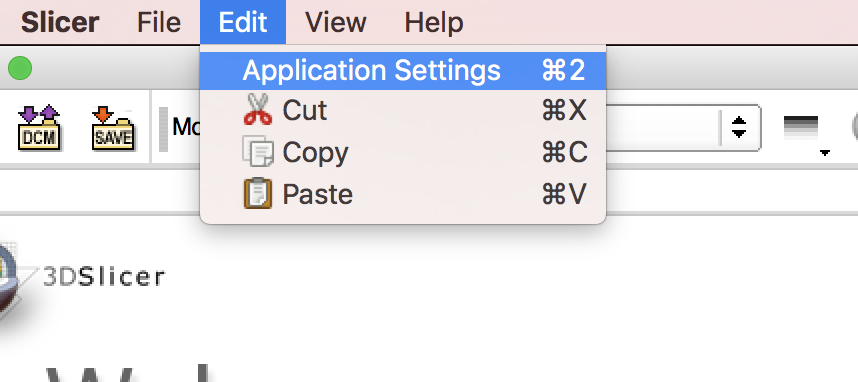The height and width of the screenshot is (382, 858).
Task: Click the grayscale stacked bars toolbar icon
Action: click(801, 128)
